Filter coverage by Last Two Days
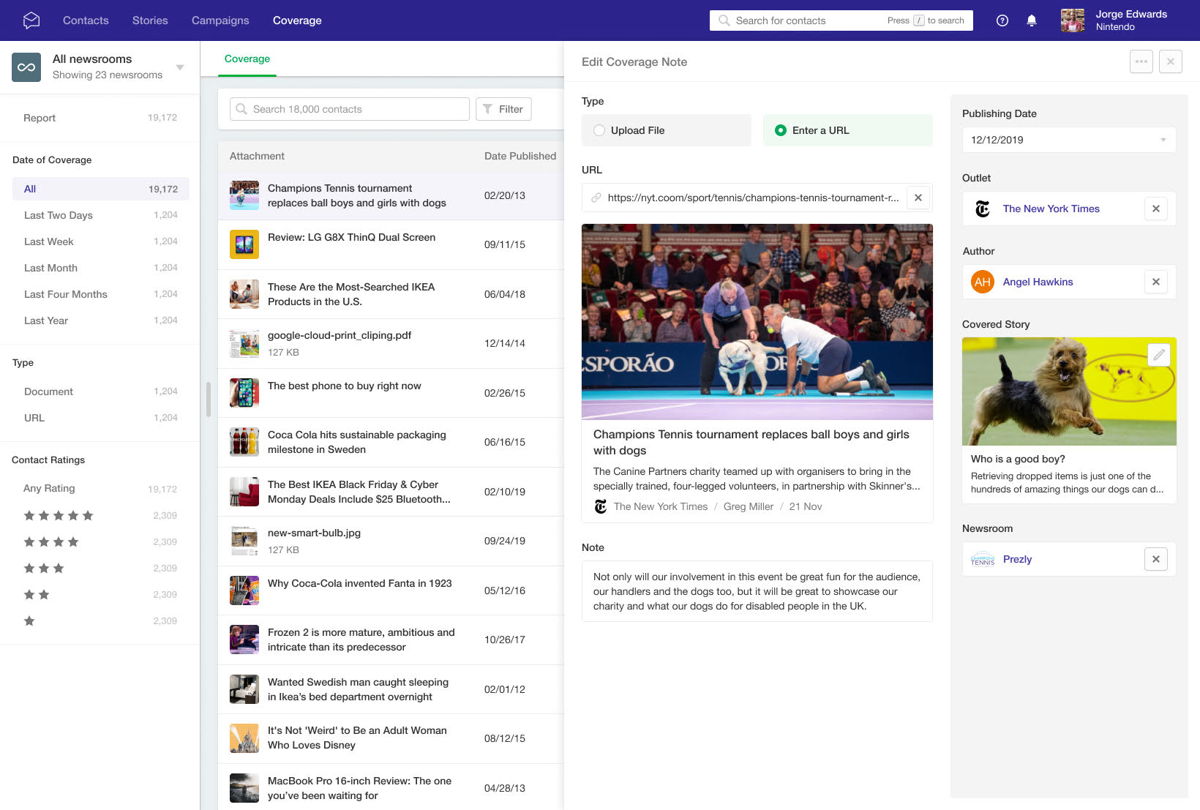This screenshot has width=1200, height=810. coord(100,215)
